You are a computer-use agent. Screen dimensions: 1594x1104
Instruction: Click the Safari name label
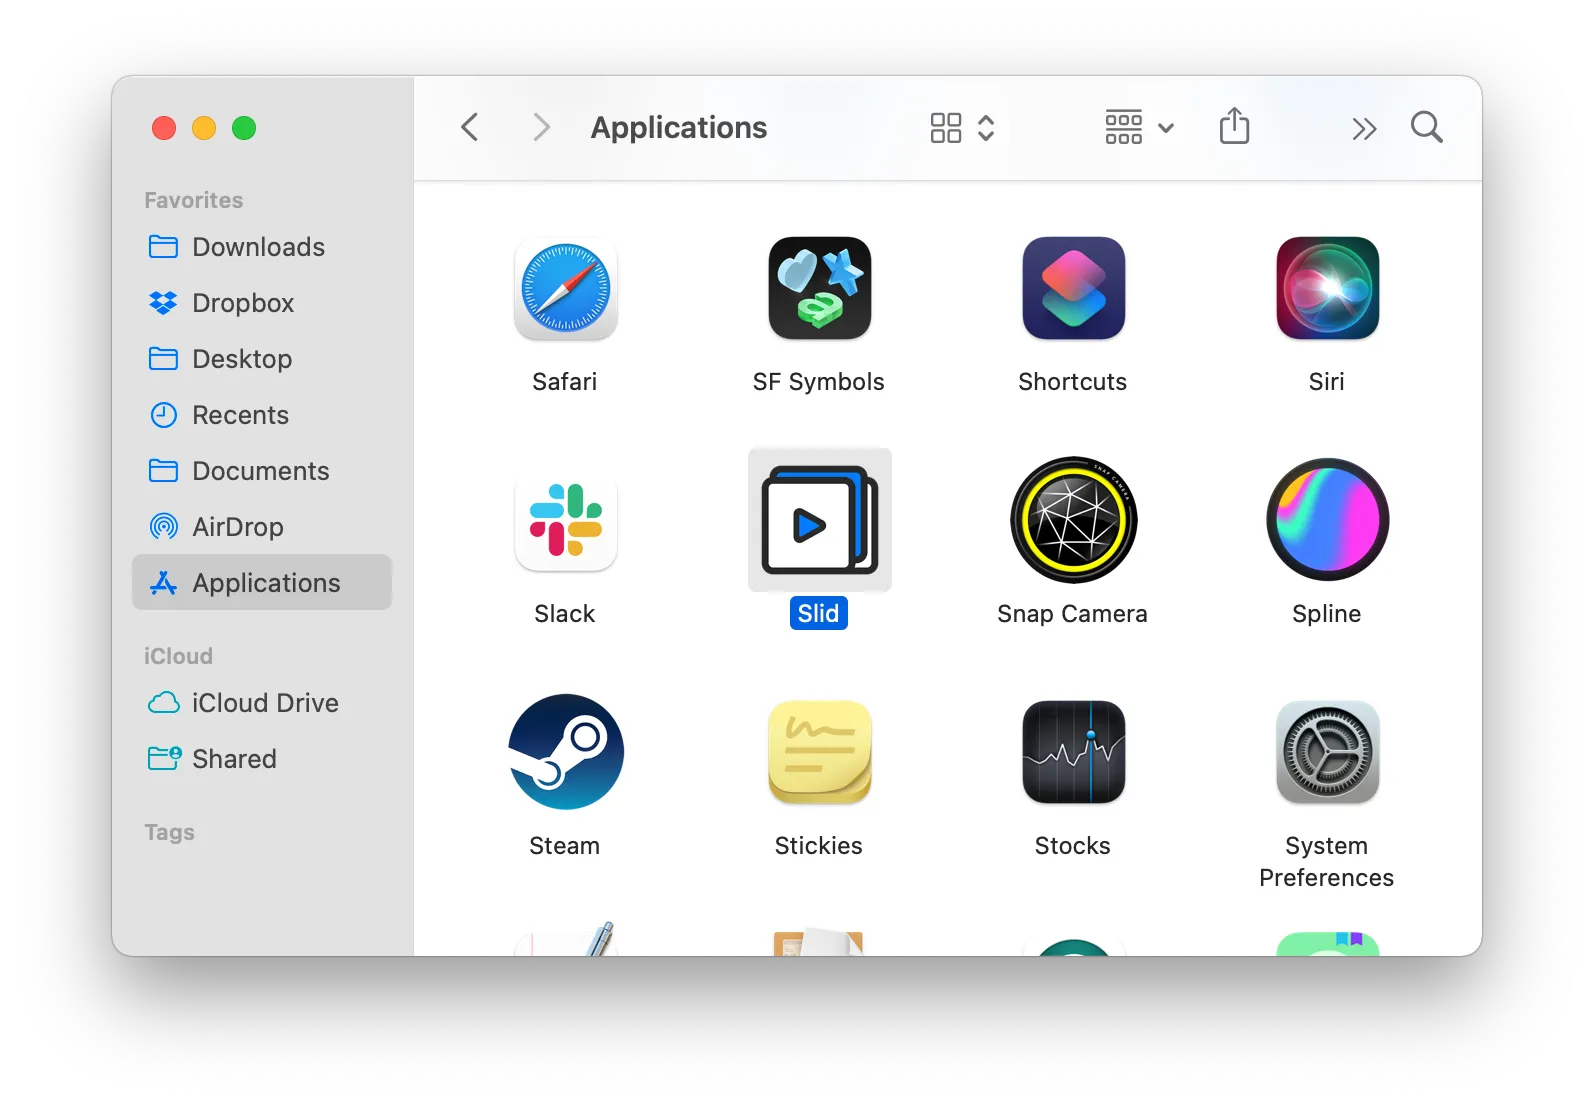565,382
